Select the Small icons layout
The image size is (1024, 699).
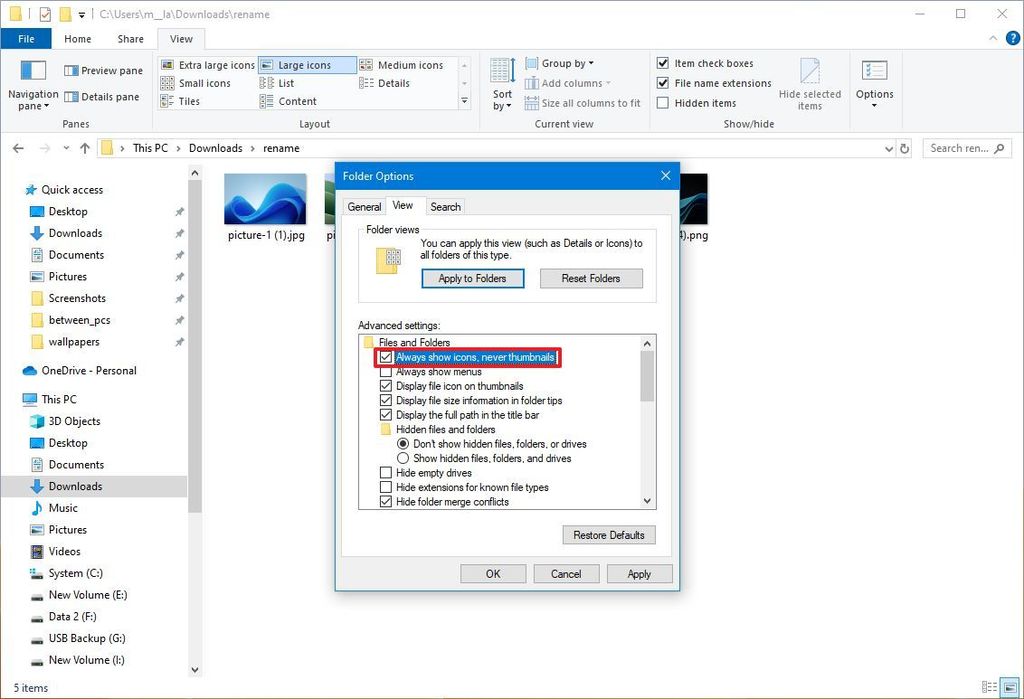point(203,83)
